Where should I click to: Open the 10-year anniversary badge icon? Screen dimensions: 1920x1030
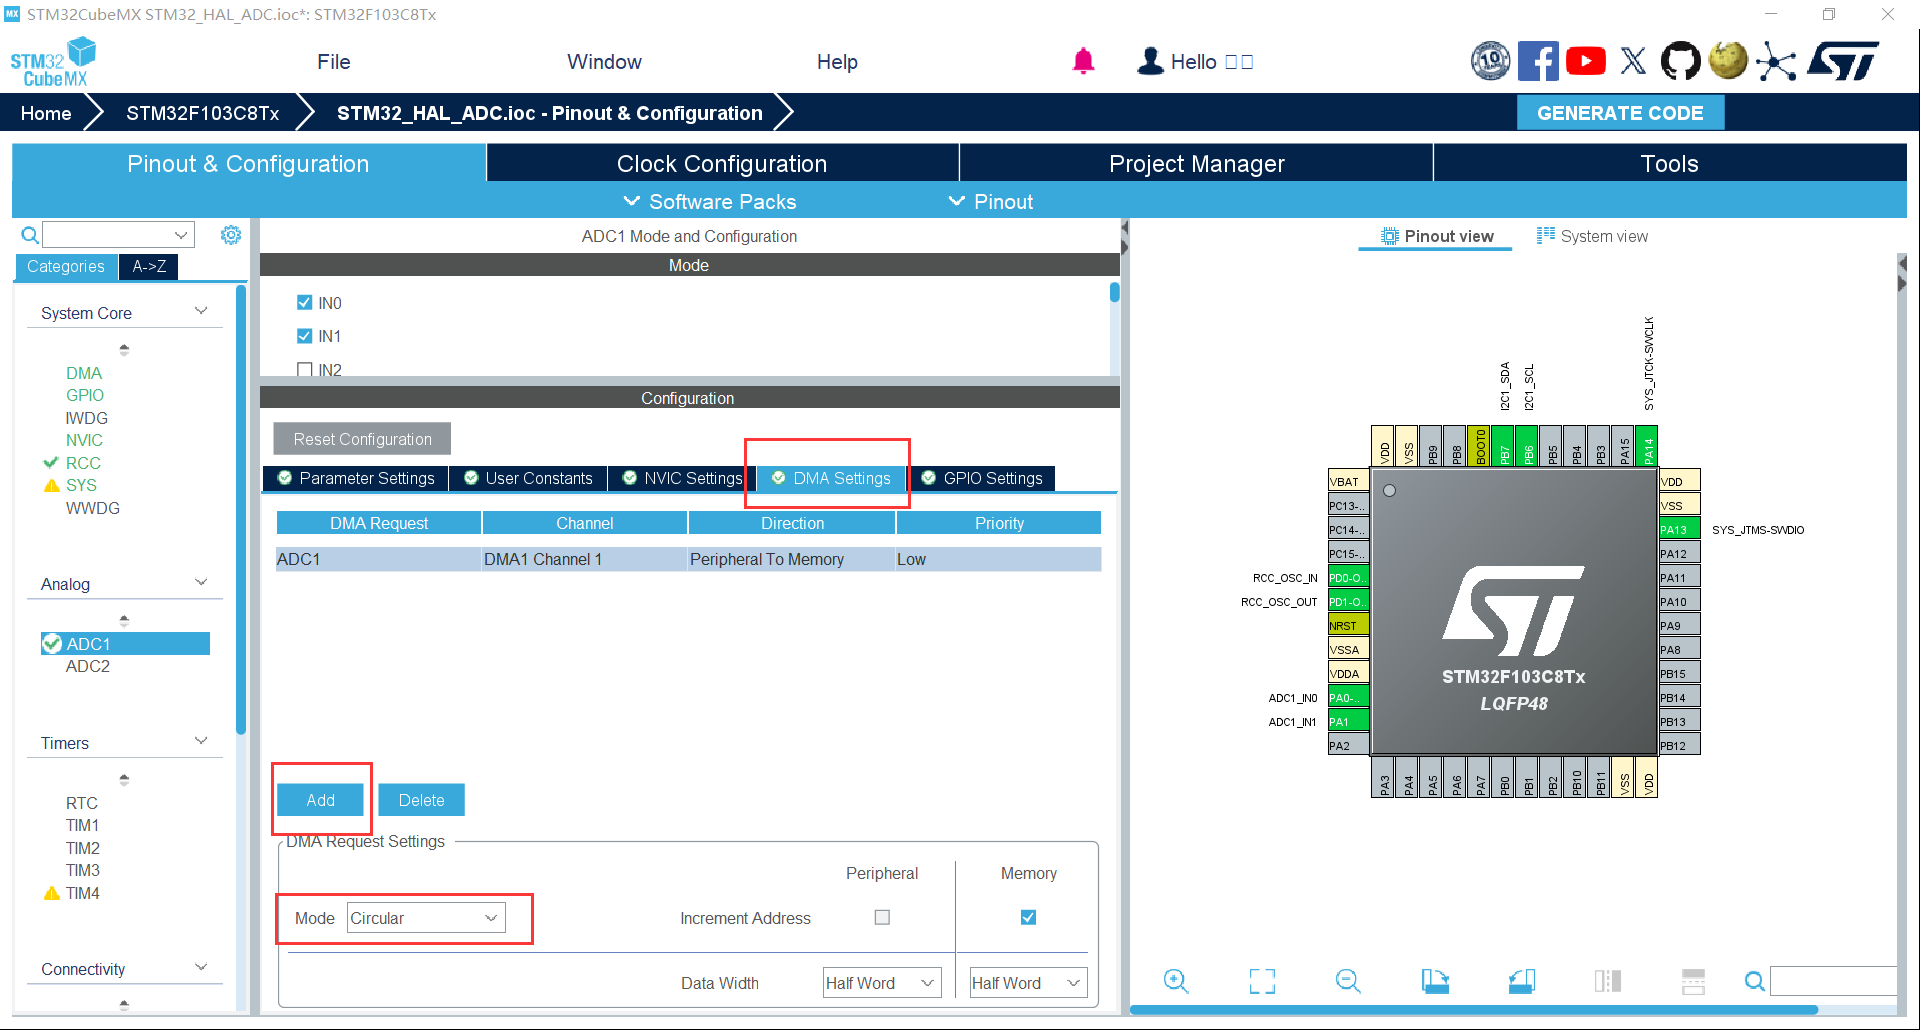pos(1490,61)
